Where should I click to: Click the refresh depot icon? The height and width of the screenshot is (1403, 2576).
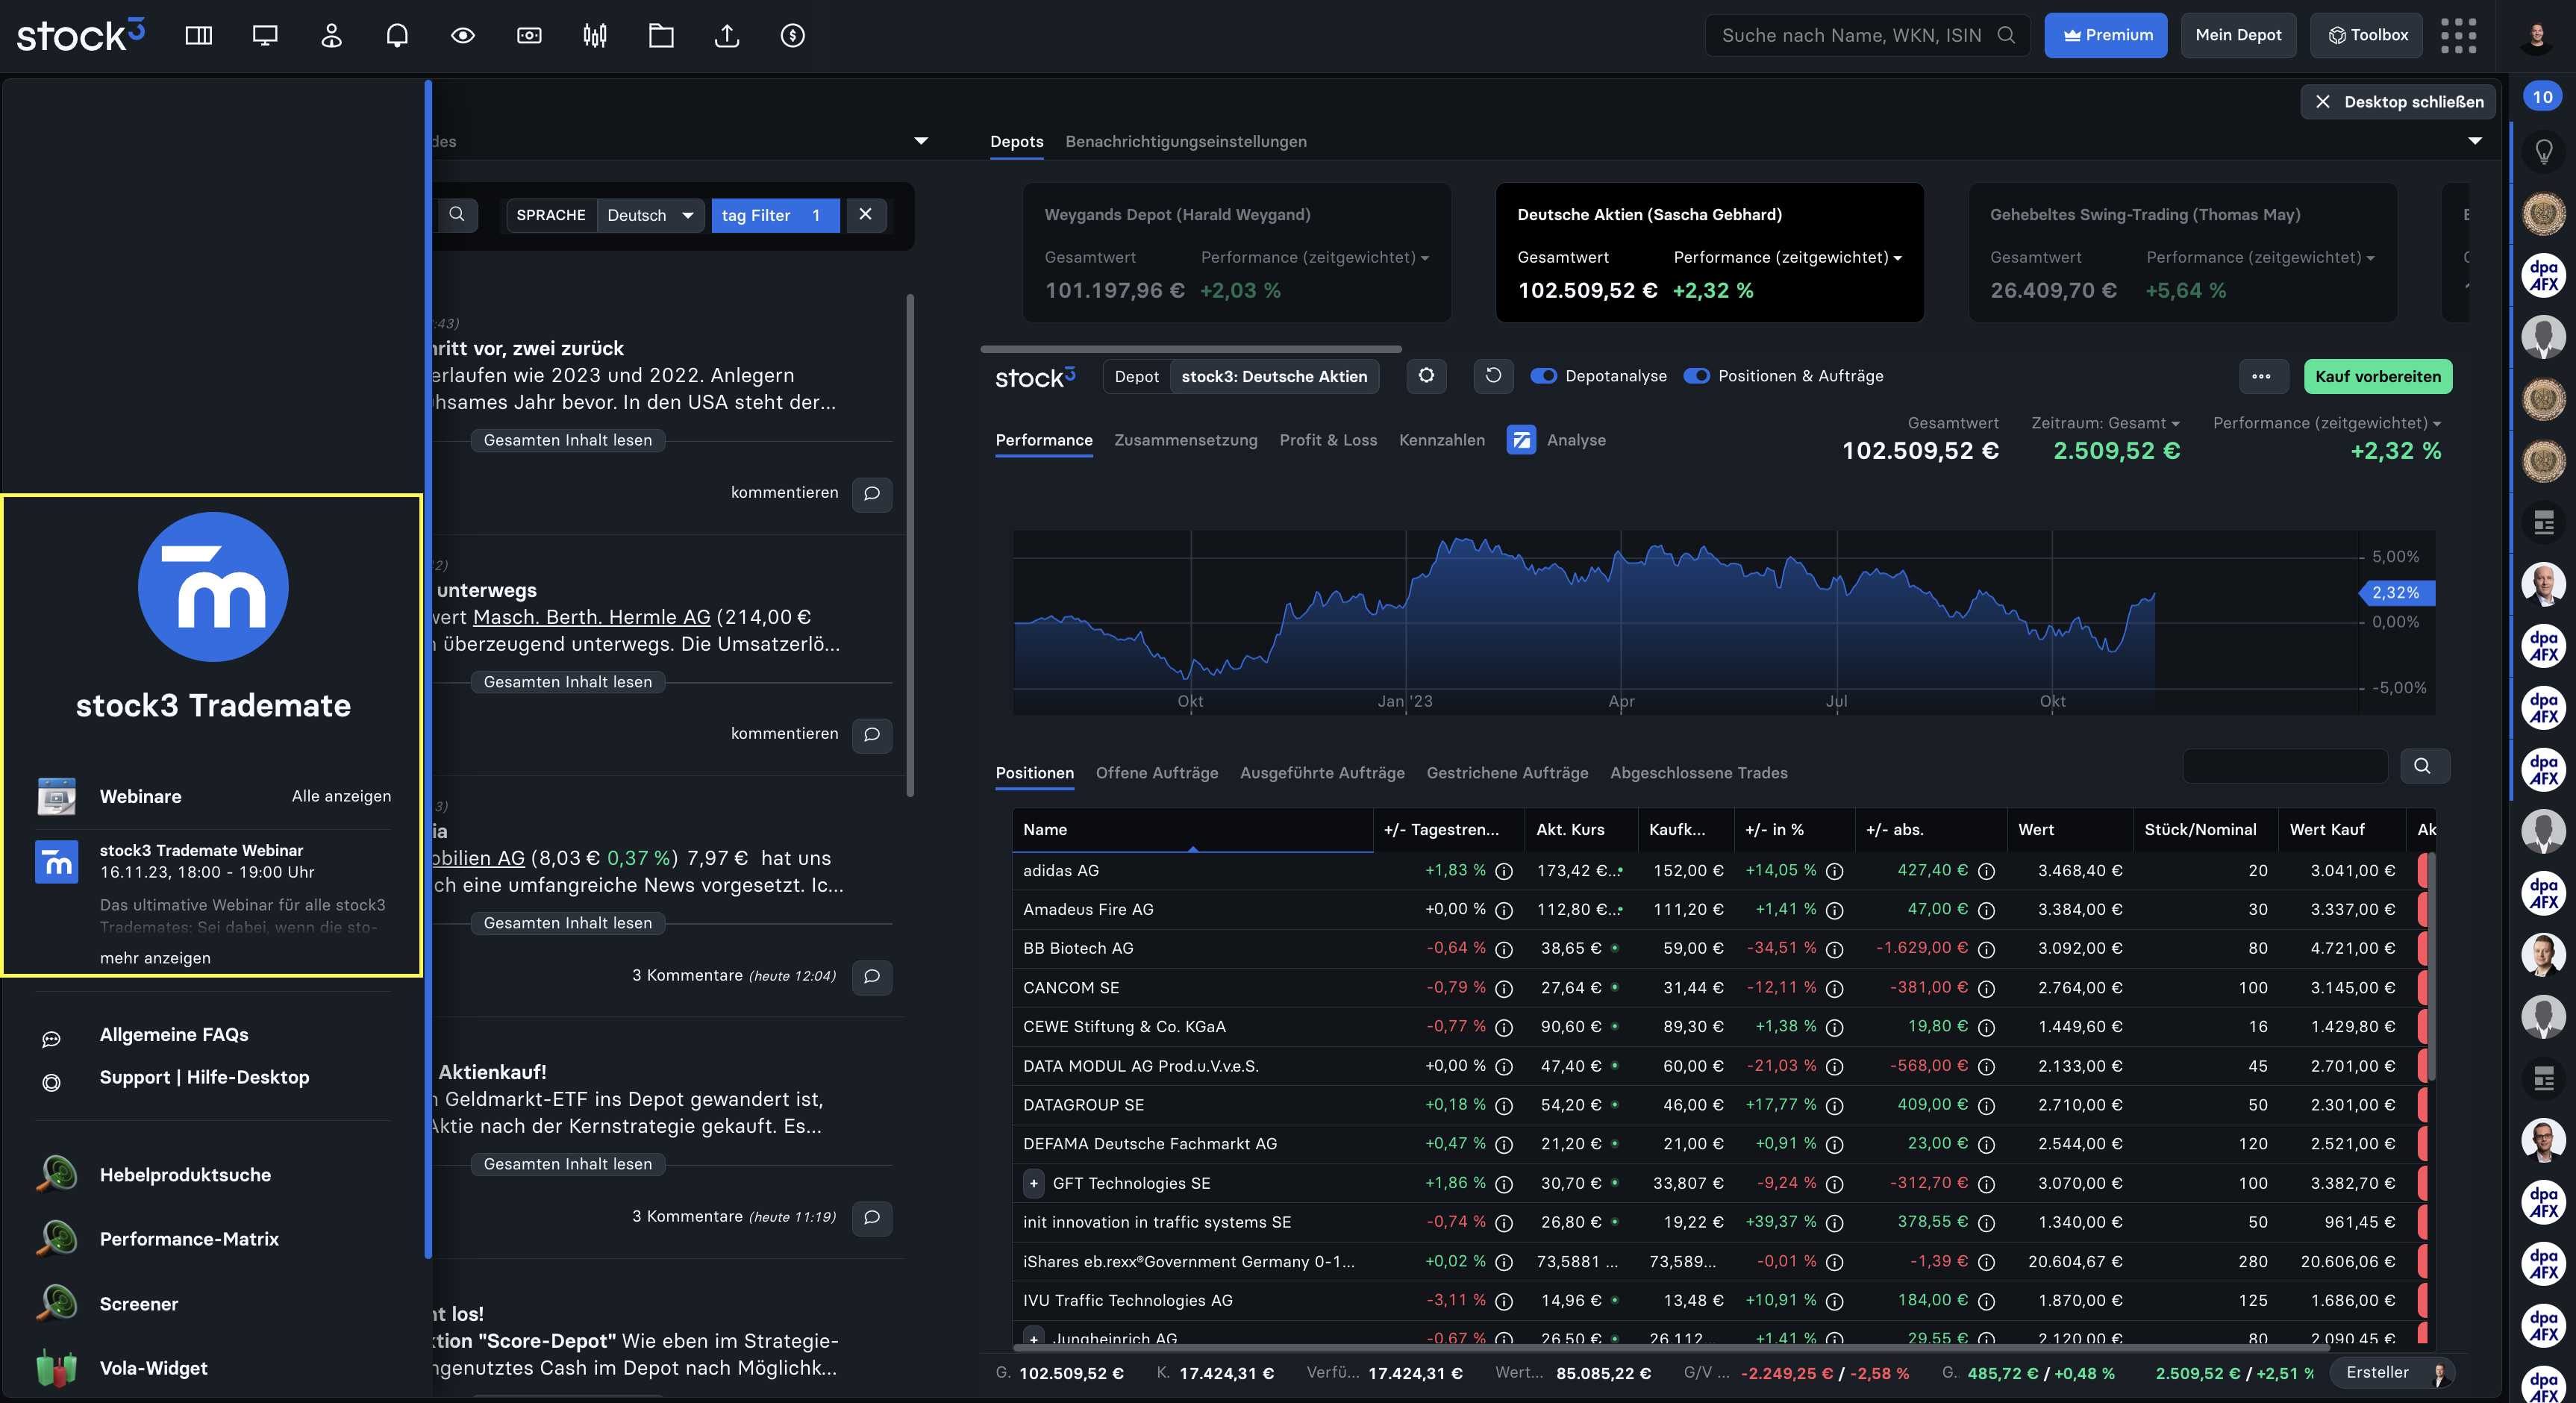1493,376
